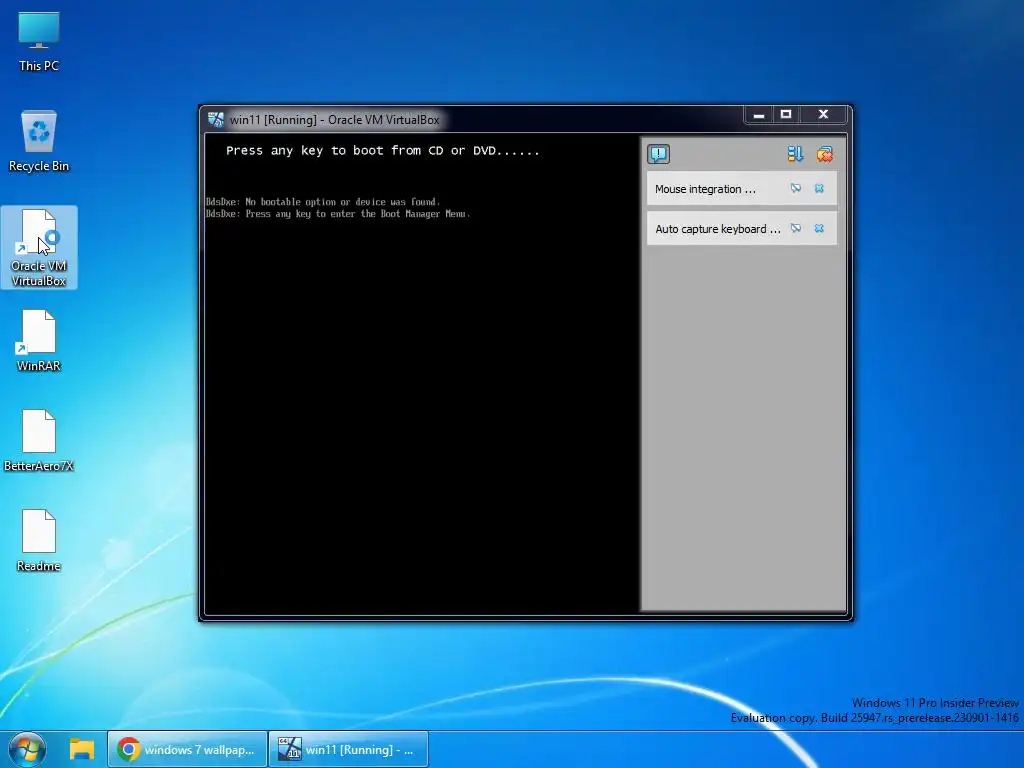Screen dimensions: 1024x768
Task: Suppress future Auto capture keyboard messages icon
Action: point(795,229)
